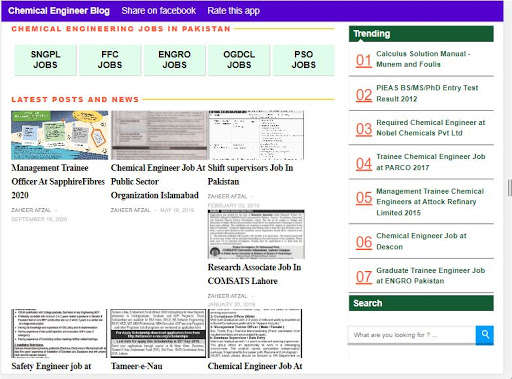Choose Rate this app menu item
512x379 pixels.
click(x=234, y=11)
